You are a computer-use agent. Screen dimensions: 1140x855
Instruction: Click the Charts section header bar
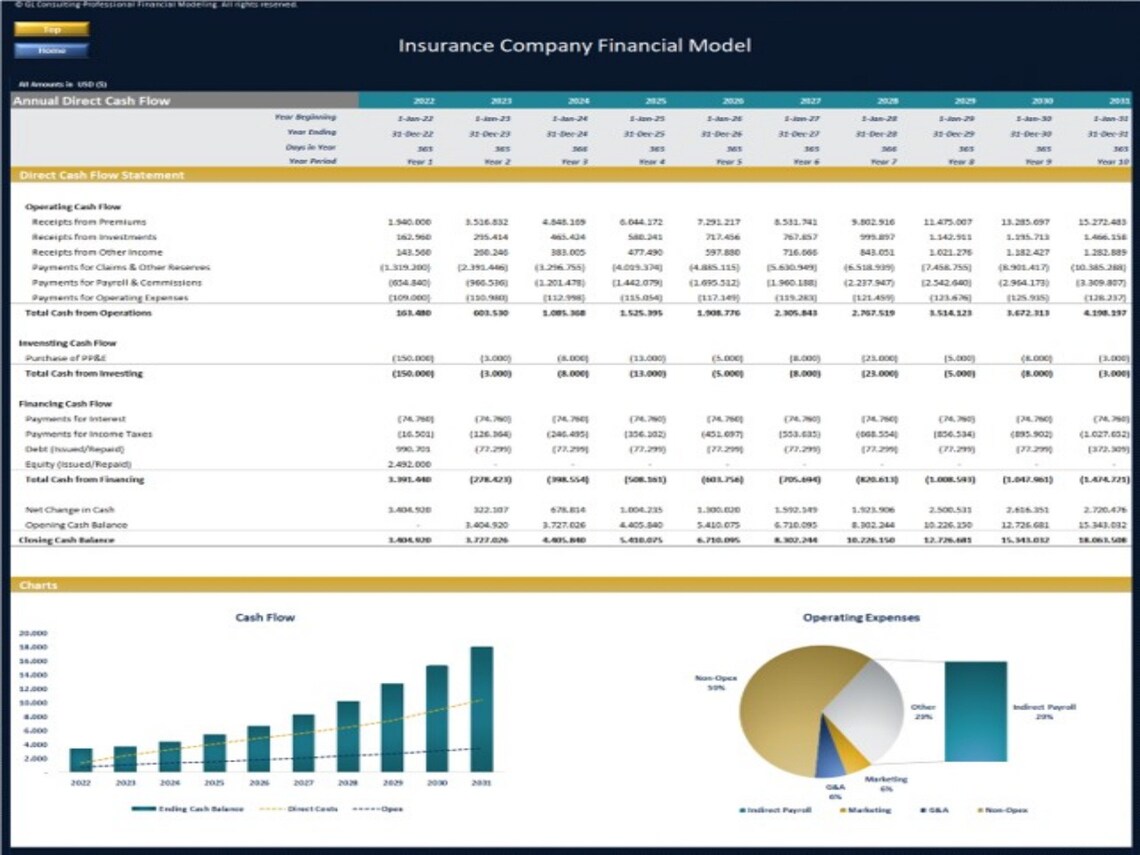coord(40,586)
